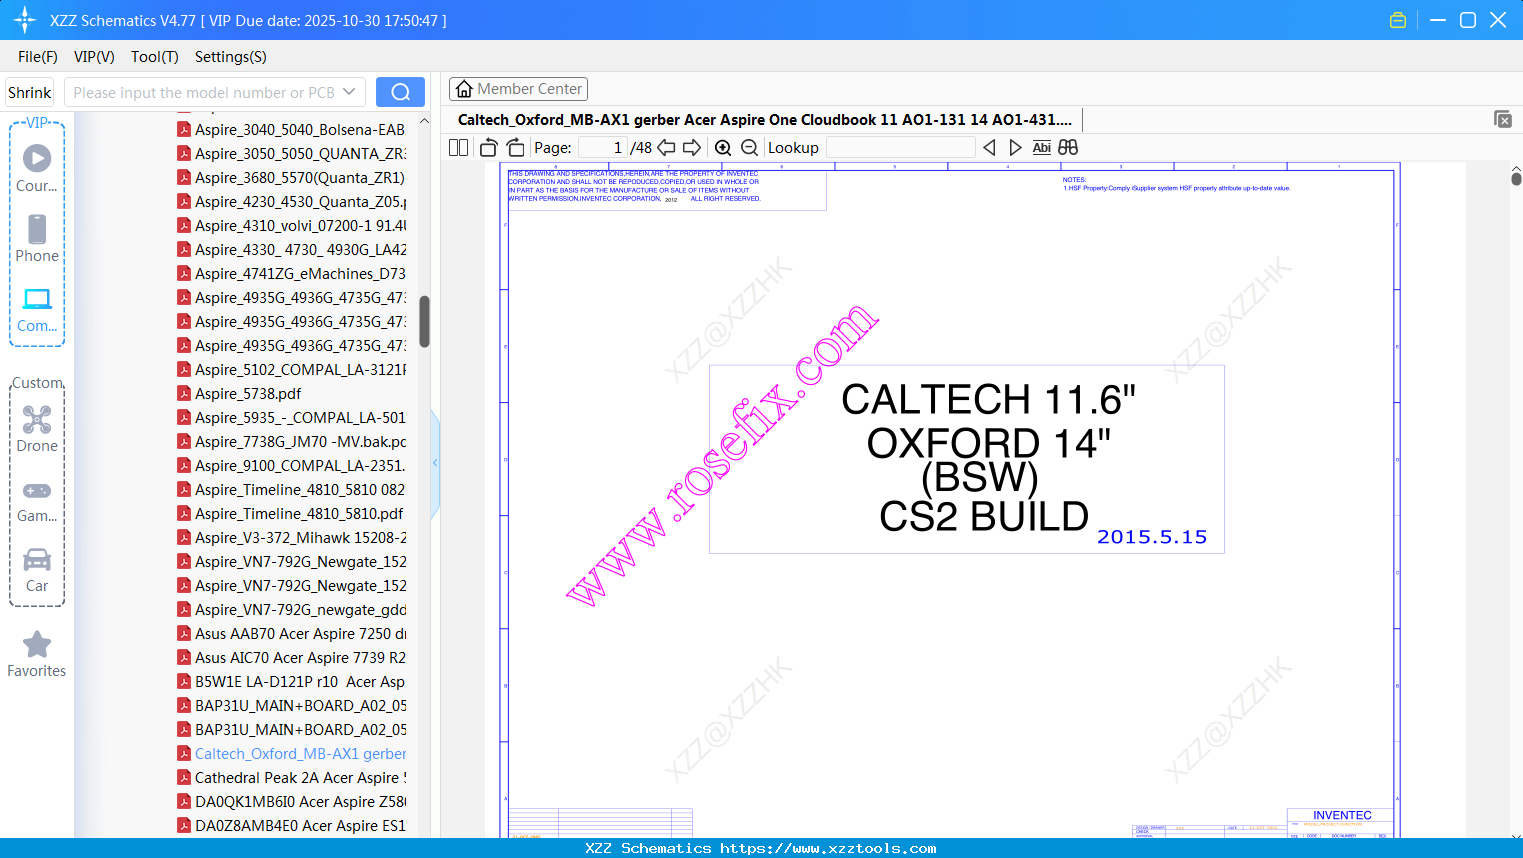Viewport: 1523px width, 858px height.
Task: Click the Lookup text field
Action: (x=901, y=147)
